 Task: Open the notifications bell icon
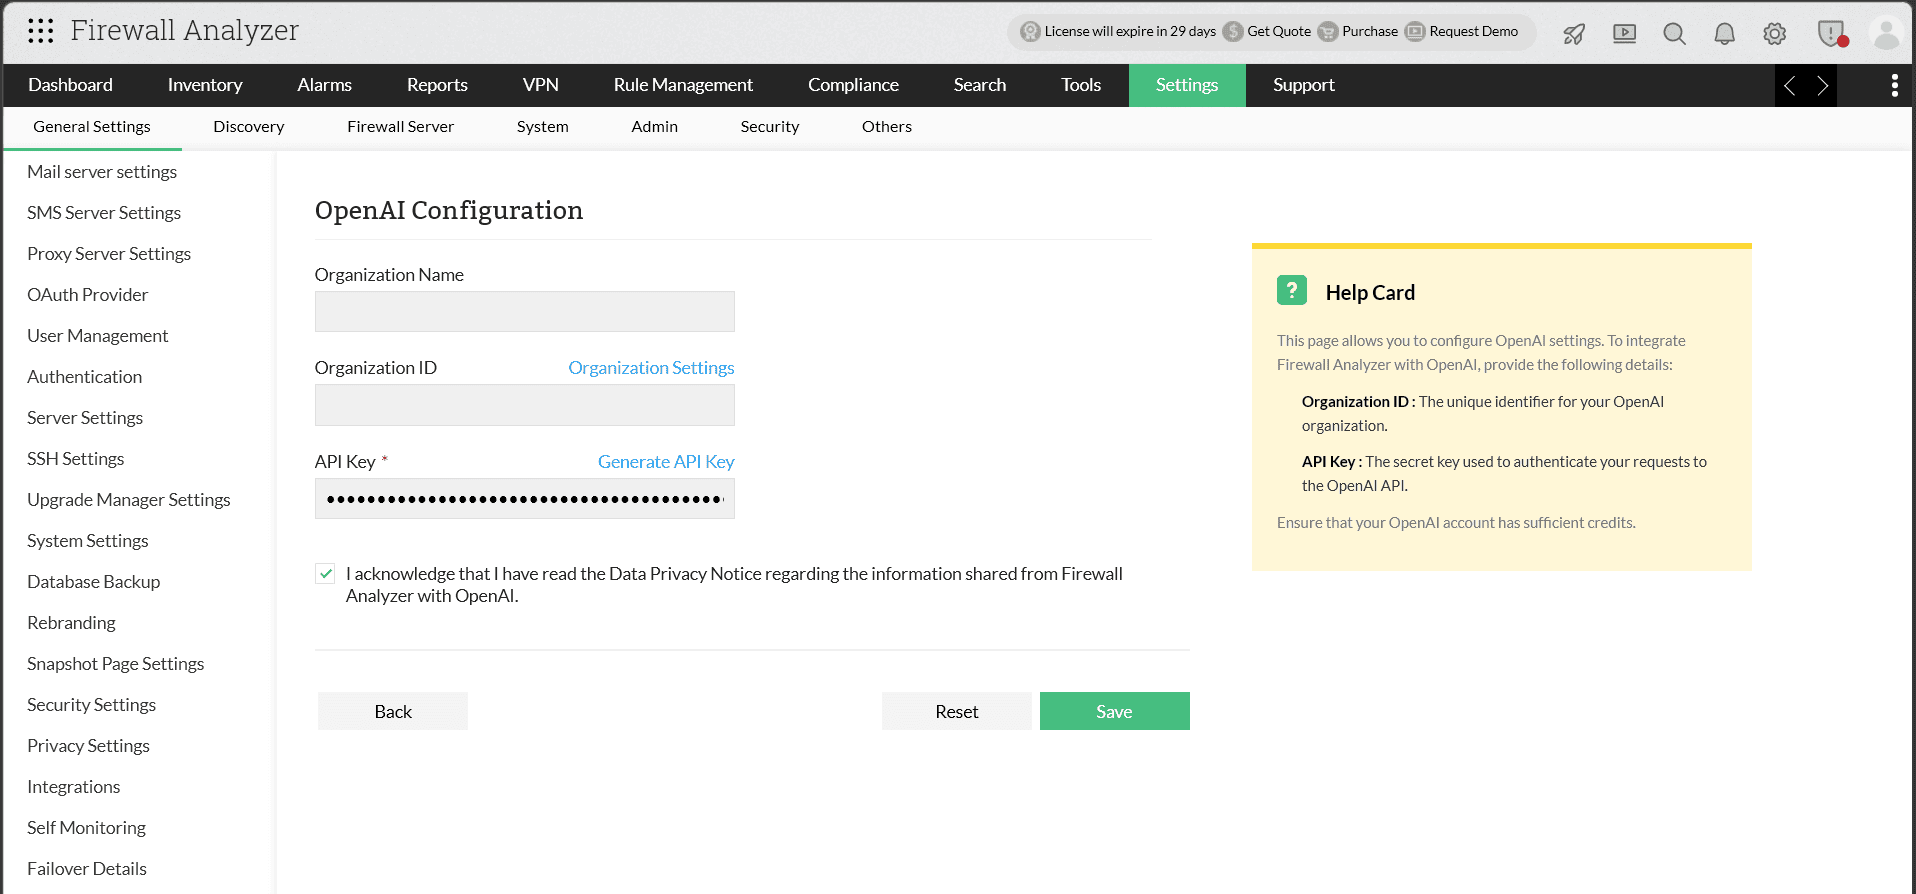tap(1725, 34)
